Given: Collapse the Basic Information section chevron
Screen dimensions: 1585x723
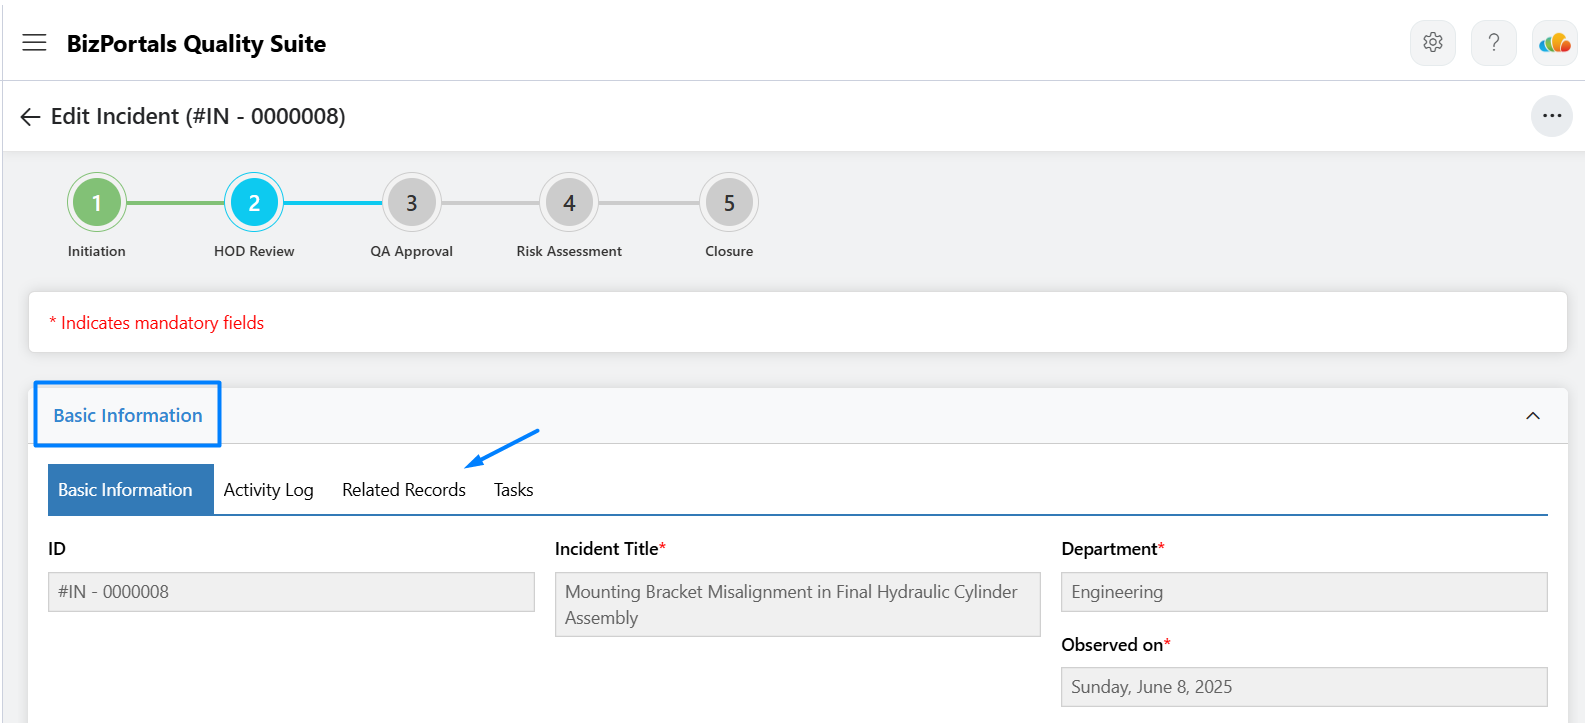Looking at the screenshot, I should tap(1533, 416).
